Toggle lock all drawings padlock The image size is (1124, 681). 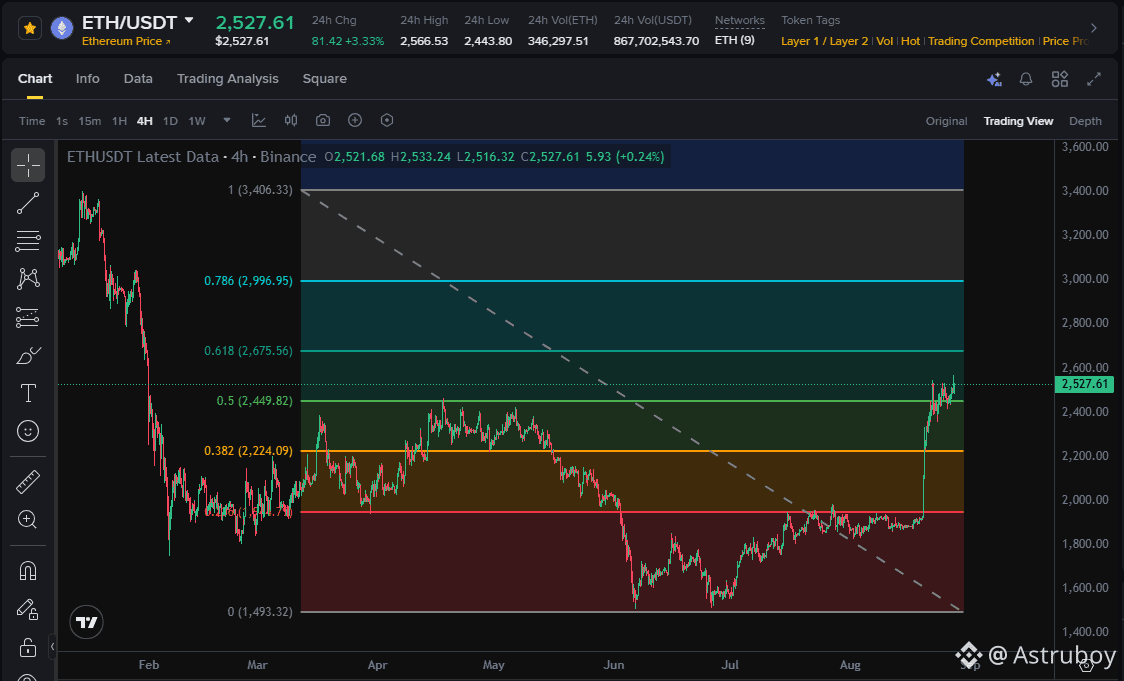pos(28,647)
